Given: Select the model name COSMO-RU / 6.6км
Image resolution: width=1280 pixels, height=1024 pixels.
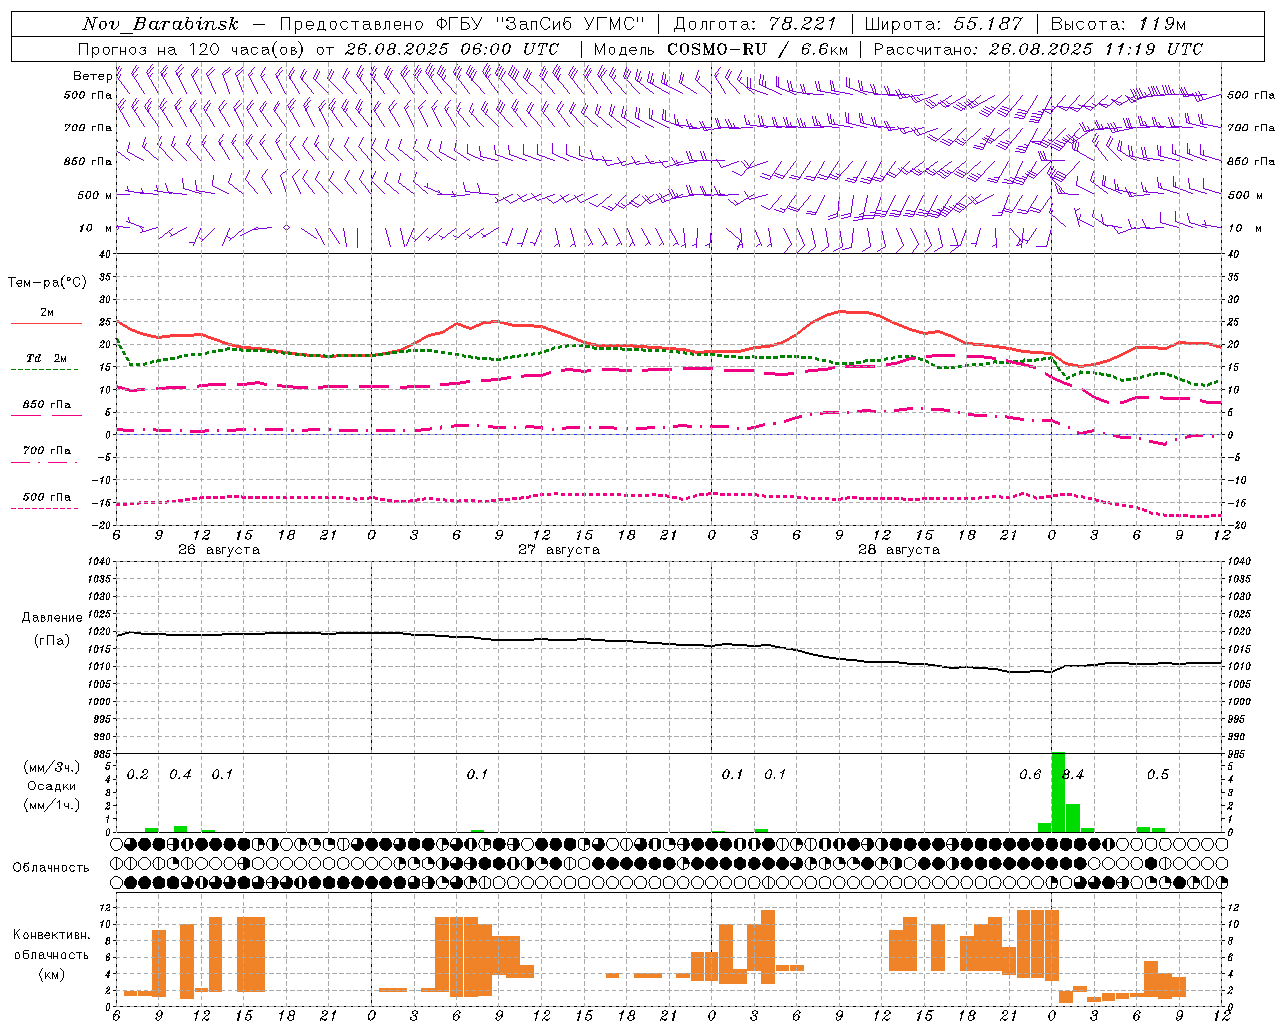Looking at the screenshot, I should [757, 49].
